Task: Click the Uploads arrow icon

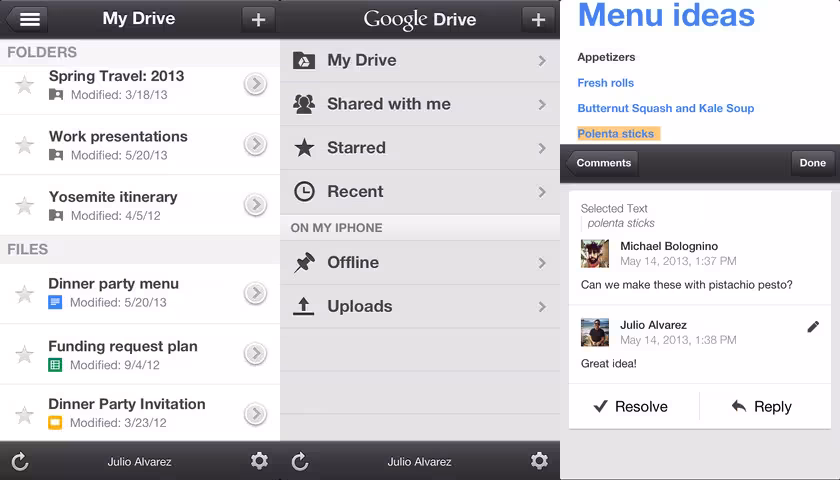Action: (x=304, y=306)
